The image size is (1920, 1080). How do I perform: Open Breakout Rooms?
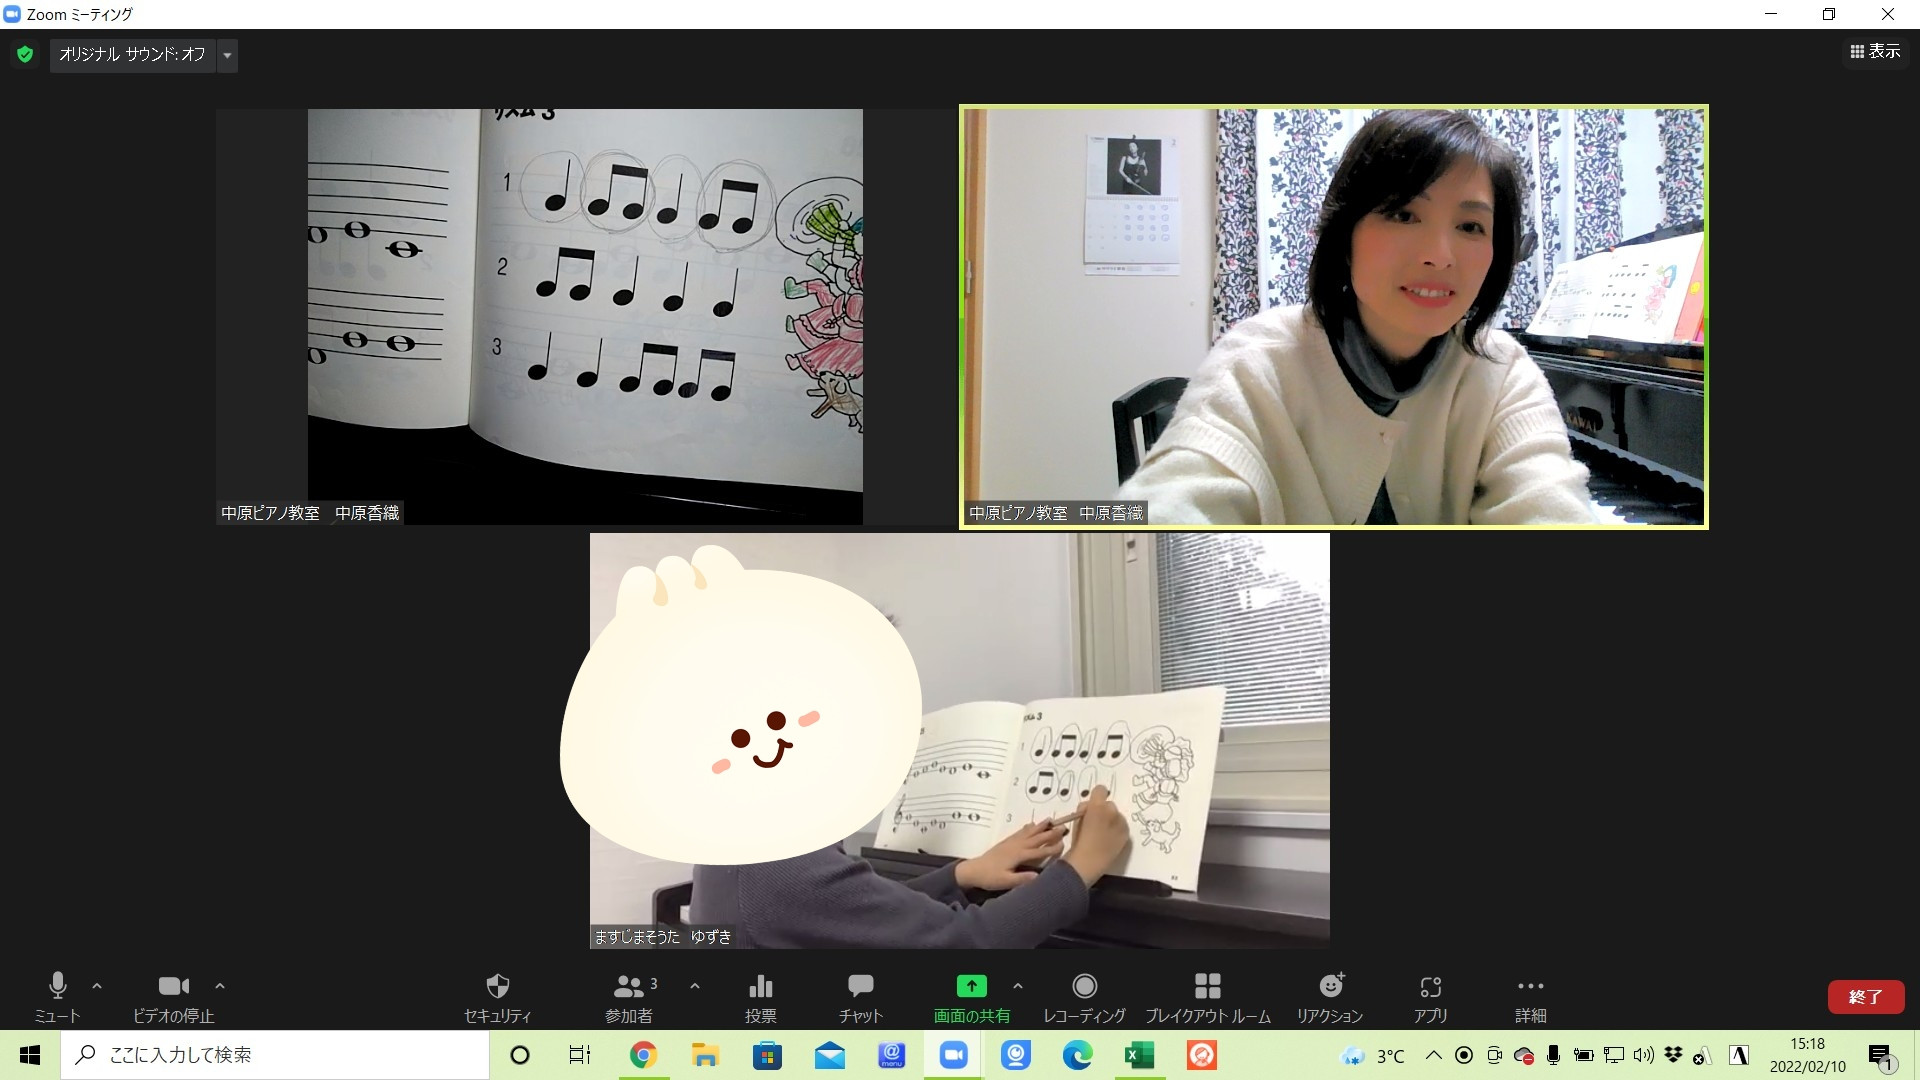pyautogui.click(x=1207, y=987)
